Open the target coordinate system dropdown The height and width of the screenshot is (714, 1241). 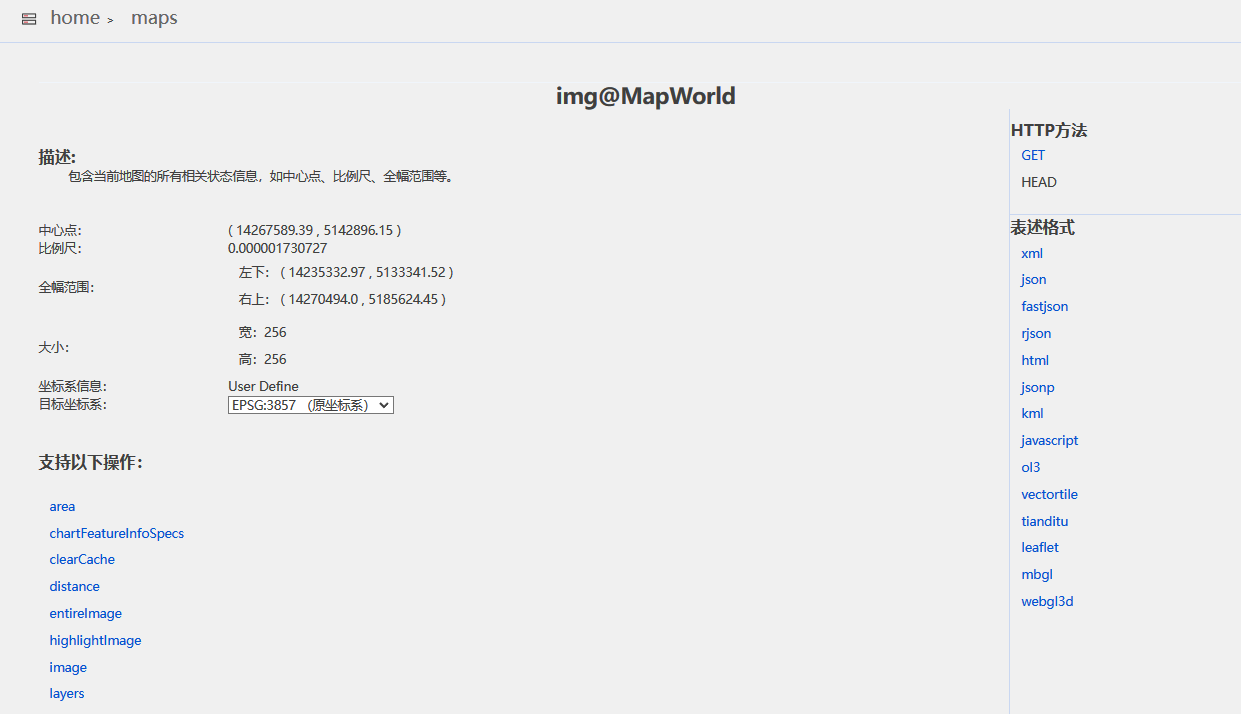[311, 405]
